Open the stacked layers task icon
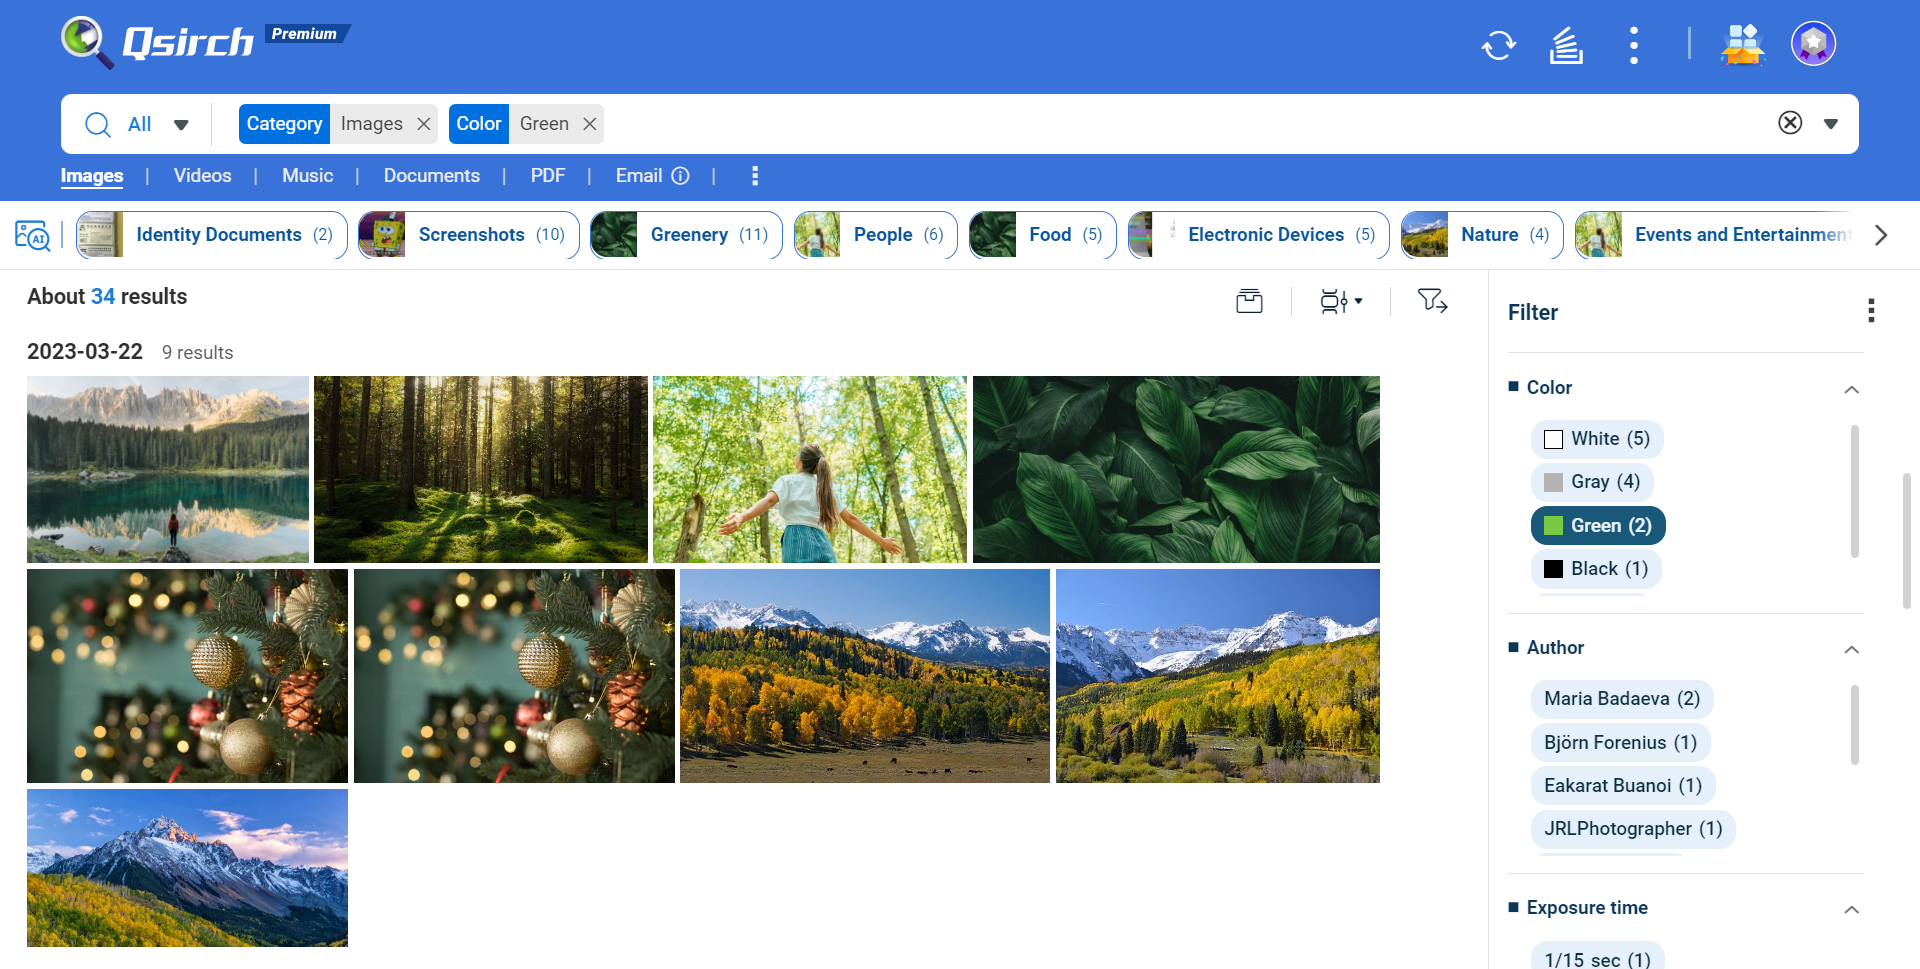The image size is (1920, 969). click(1566, 45)
